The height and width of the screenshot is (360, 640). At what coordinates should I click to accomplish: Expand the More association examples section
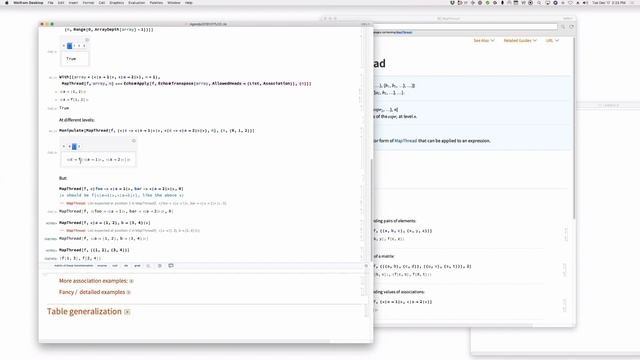131,281
